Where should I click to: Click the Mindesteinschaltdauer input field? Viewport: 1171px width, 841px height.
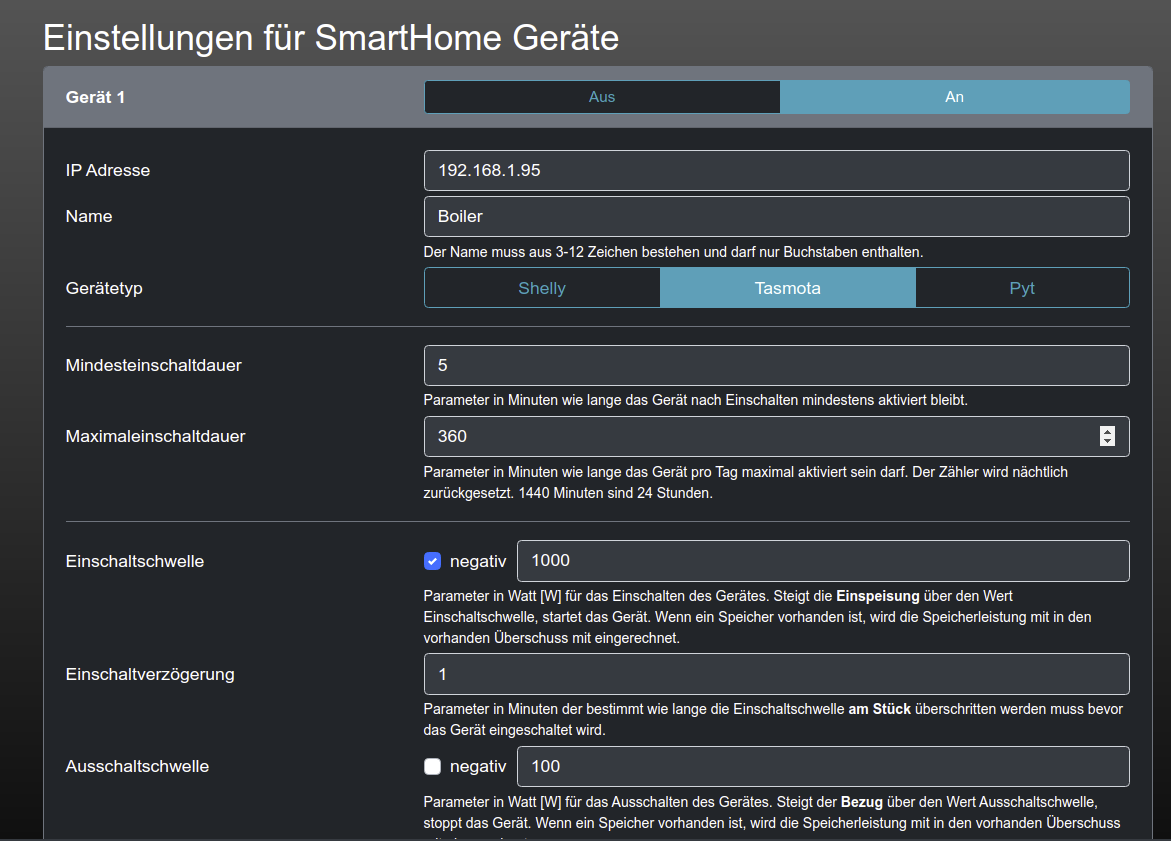click(776, 365)
